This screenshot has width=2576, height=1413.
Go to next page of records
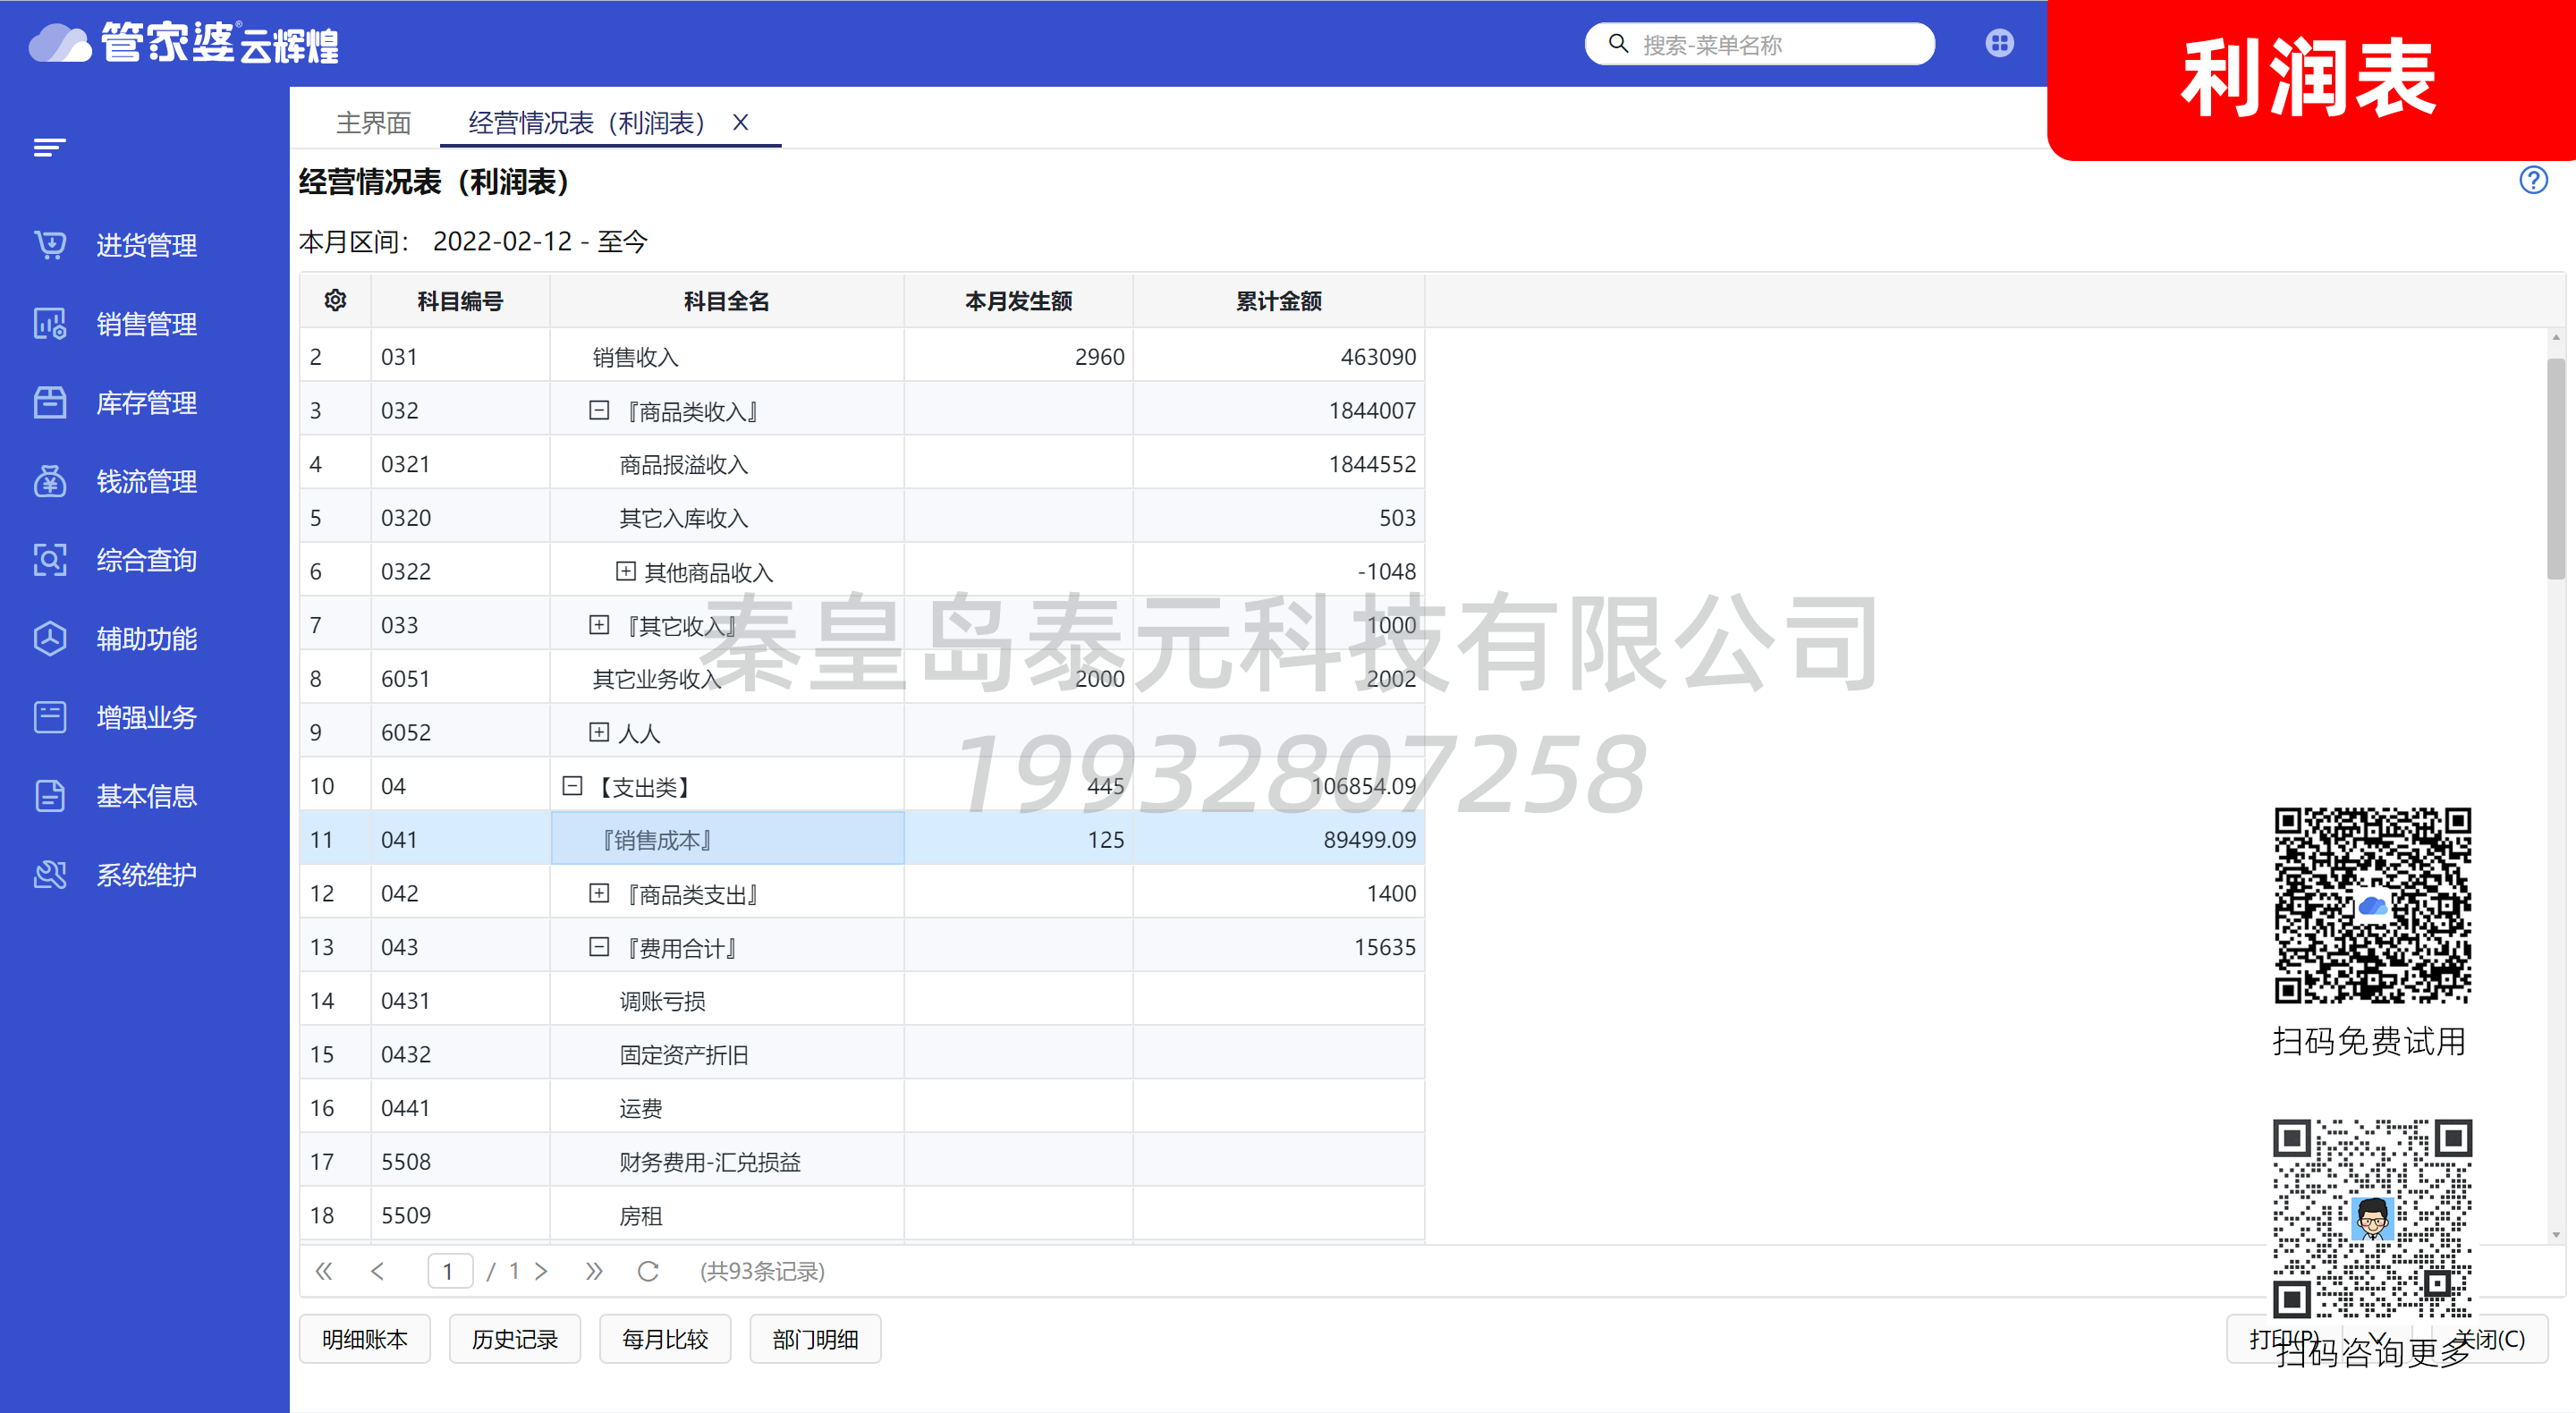[541, 1271]
